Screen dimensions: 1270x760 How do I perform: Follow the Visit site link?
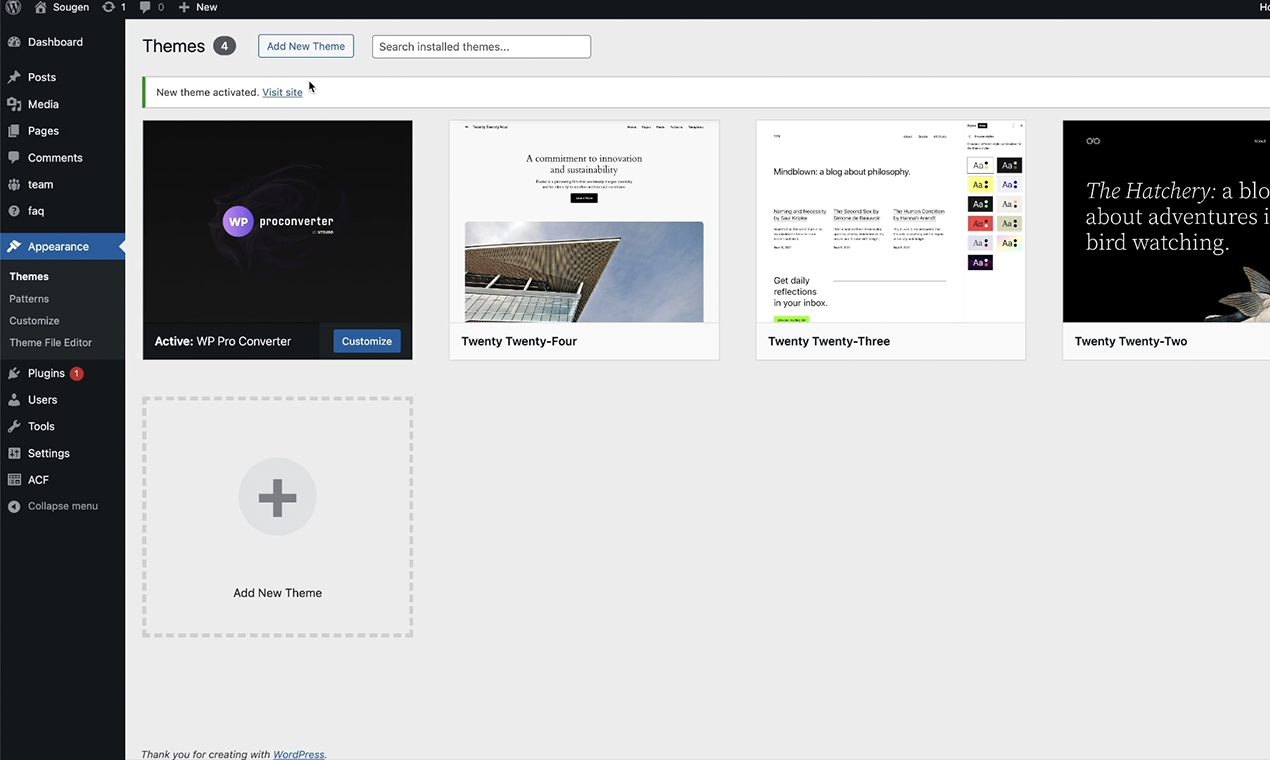(x=282, y=92)
